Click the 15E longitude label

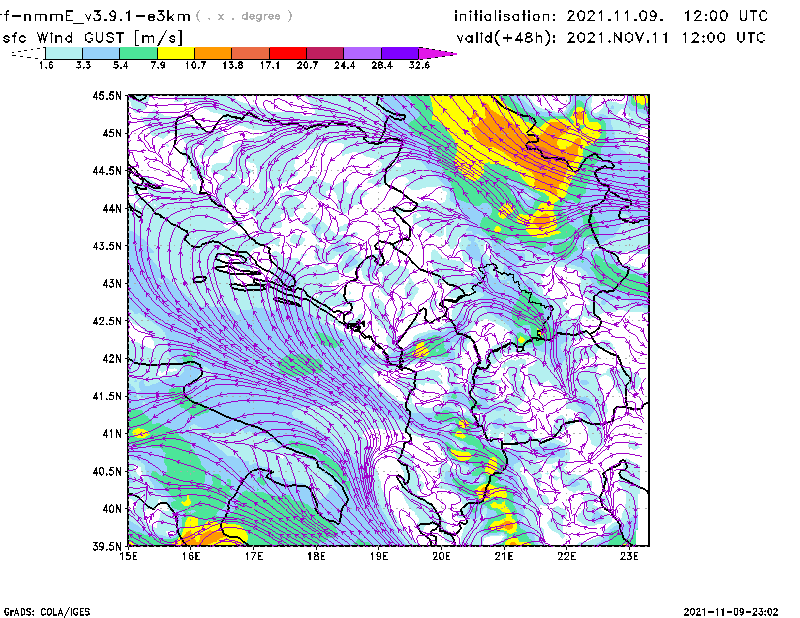point(128,556)
